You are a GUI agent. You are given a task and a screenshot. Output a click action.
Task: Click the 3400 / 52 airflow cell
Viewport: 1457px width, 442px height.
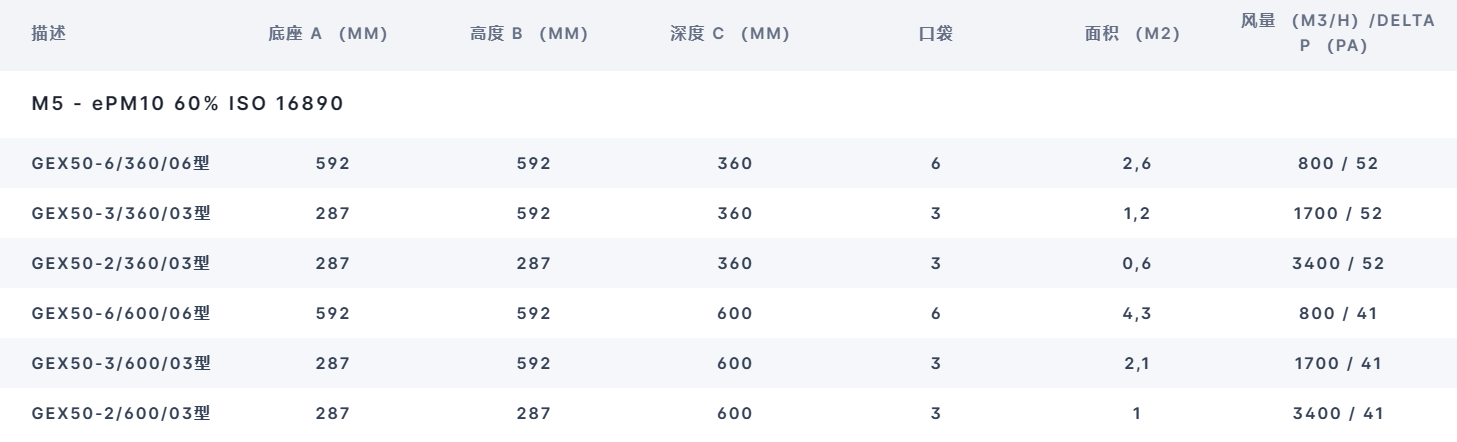1338,262
